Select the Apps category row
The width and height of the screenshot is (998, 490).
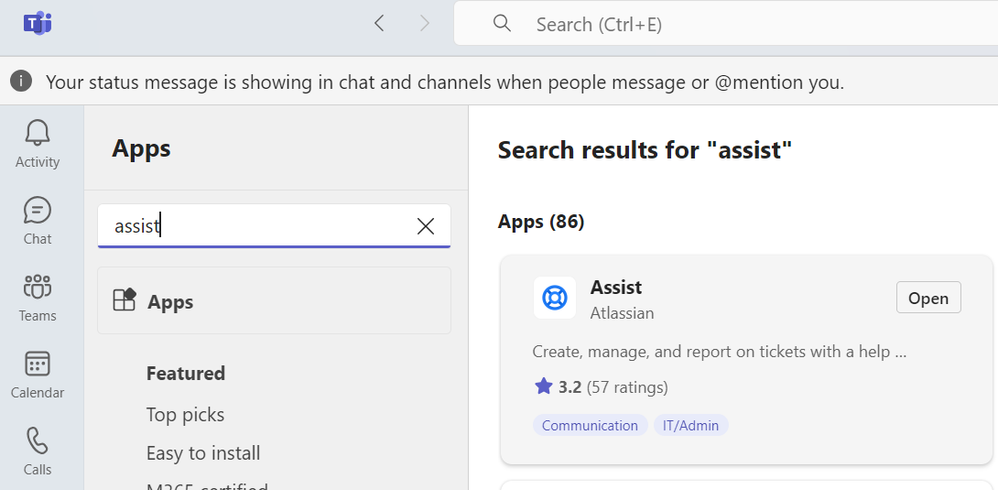point(274,300)
